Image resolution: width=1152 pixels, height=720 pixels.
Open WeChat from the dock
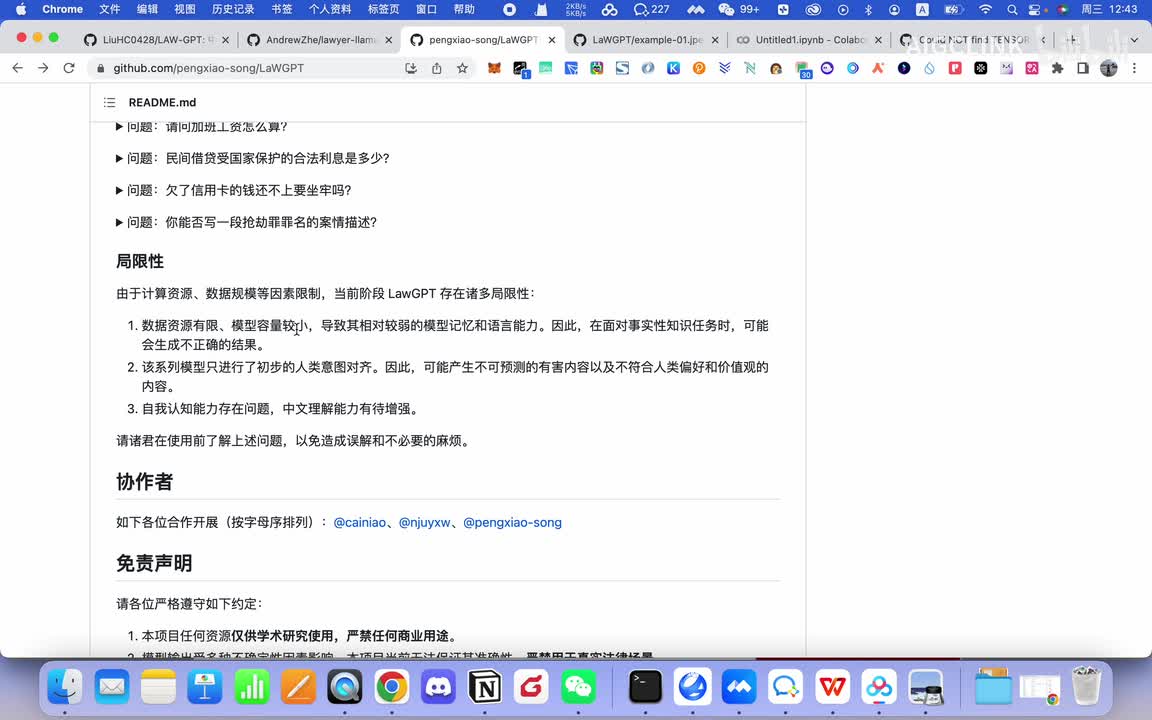coord(578,687)
